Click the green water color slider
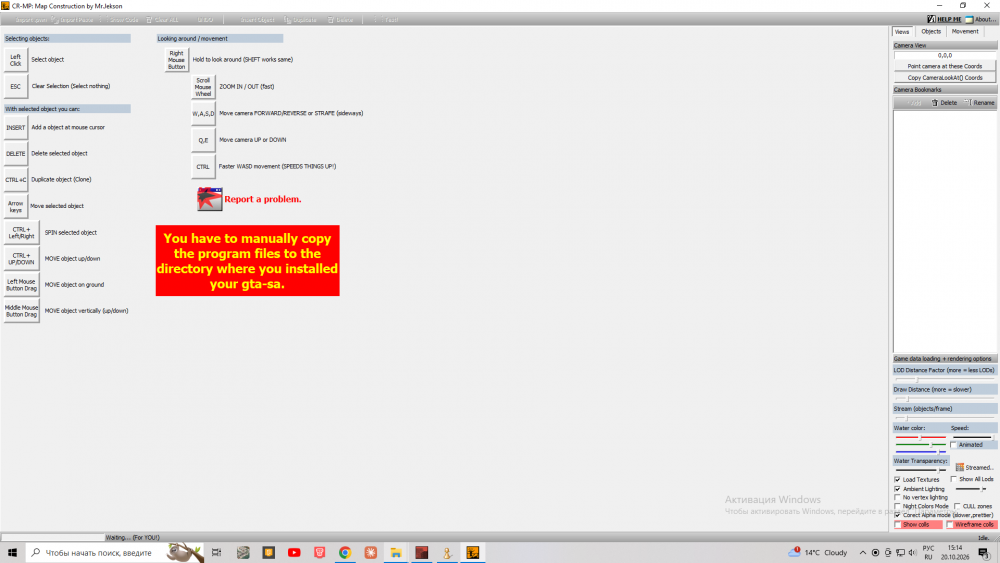Screen dimensions: 1000x563 920,444
